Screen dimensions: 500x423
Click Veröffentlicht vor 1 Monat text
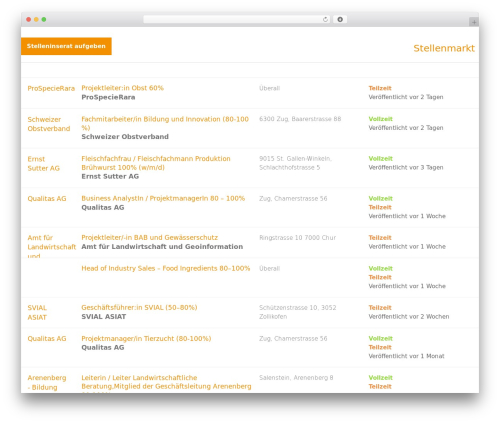[x=406, y=356]
